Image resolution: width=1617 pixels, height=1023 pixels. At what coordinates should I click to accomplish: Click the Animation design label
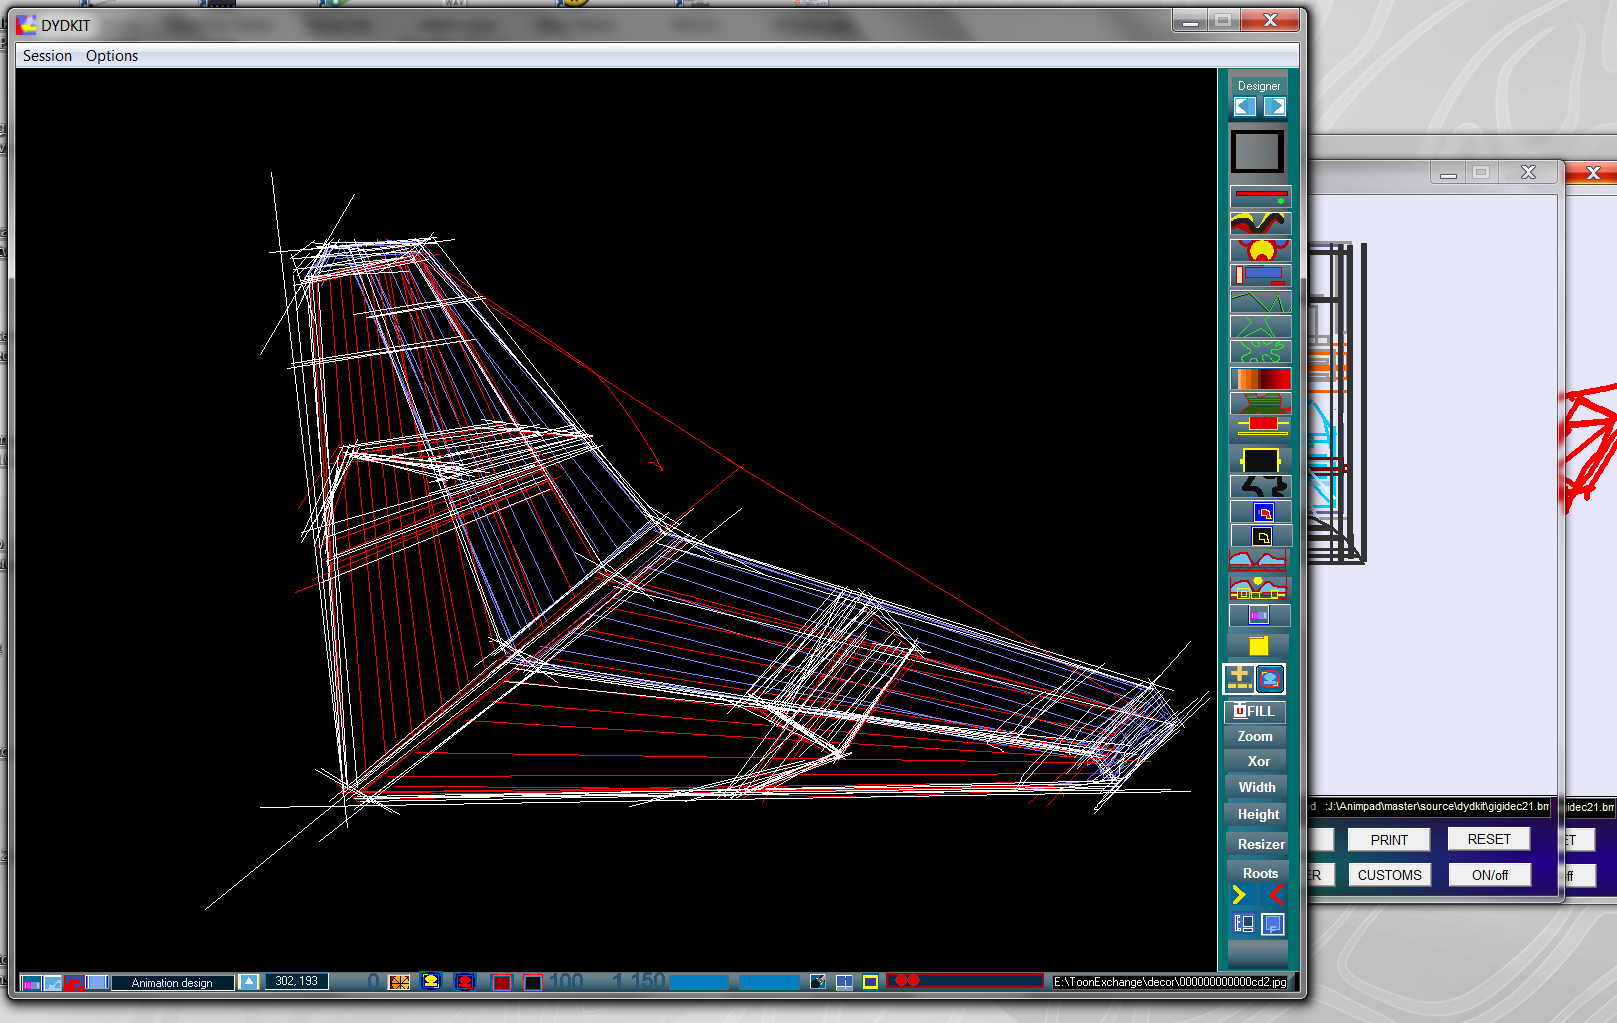tap(172, 983)
